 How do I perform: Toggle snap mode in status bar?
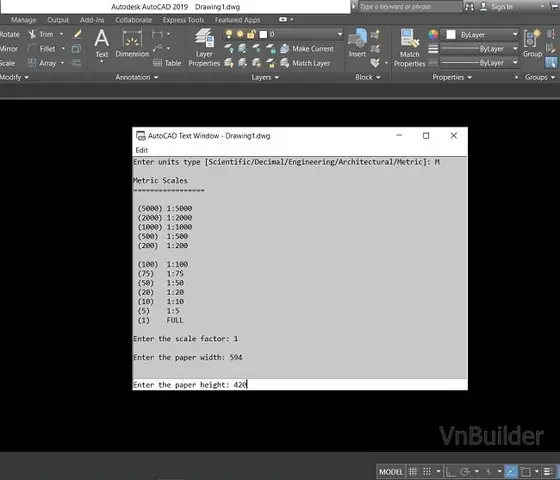point(427,472)
